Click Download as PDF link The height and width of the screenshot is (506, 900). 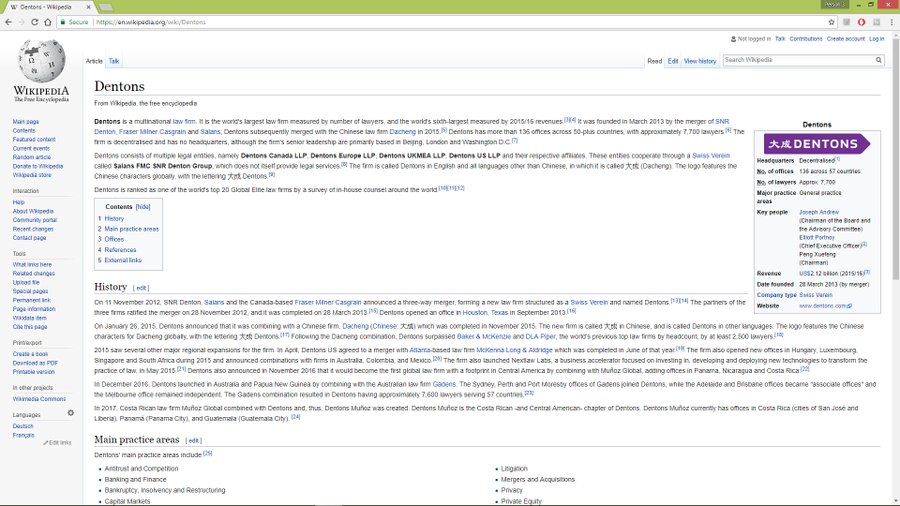tap(35, 363)
